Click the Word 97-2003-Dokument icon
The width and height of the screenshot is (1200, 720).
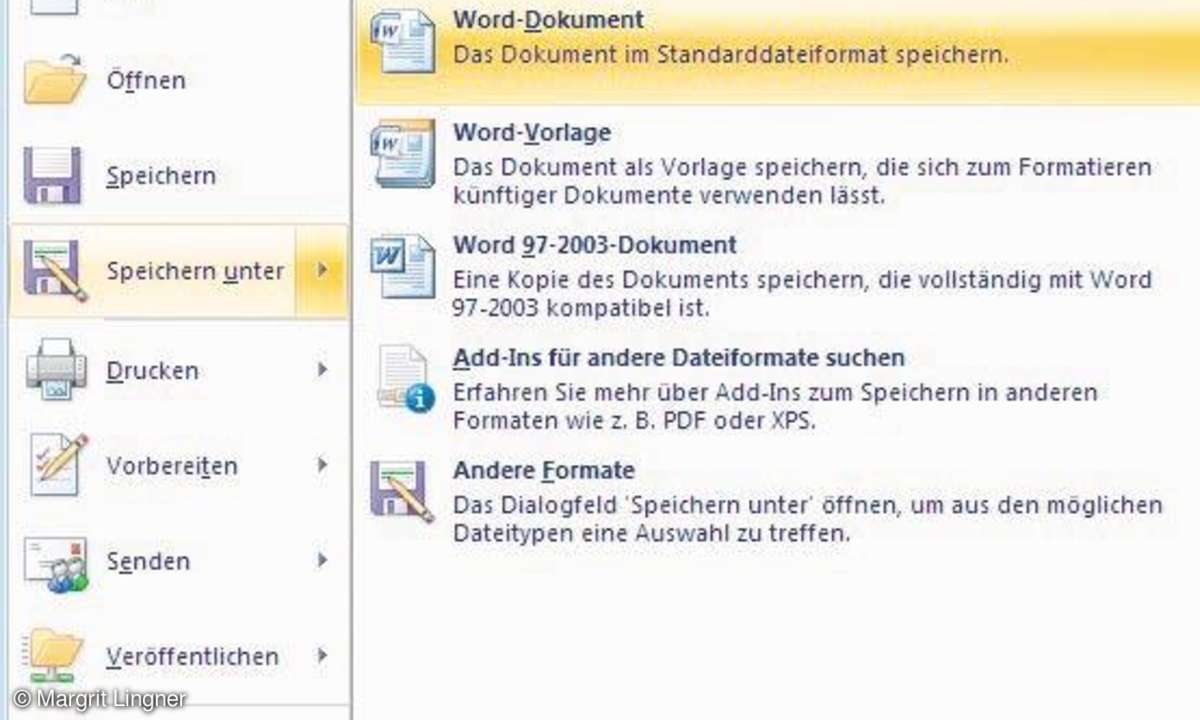coord(403,266)
